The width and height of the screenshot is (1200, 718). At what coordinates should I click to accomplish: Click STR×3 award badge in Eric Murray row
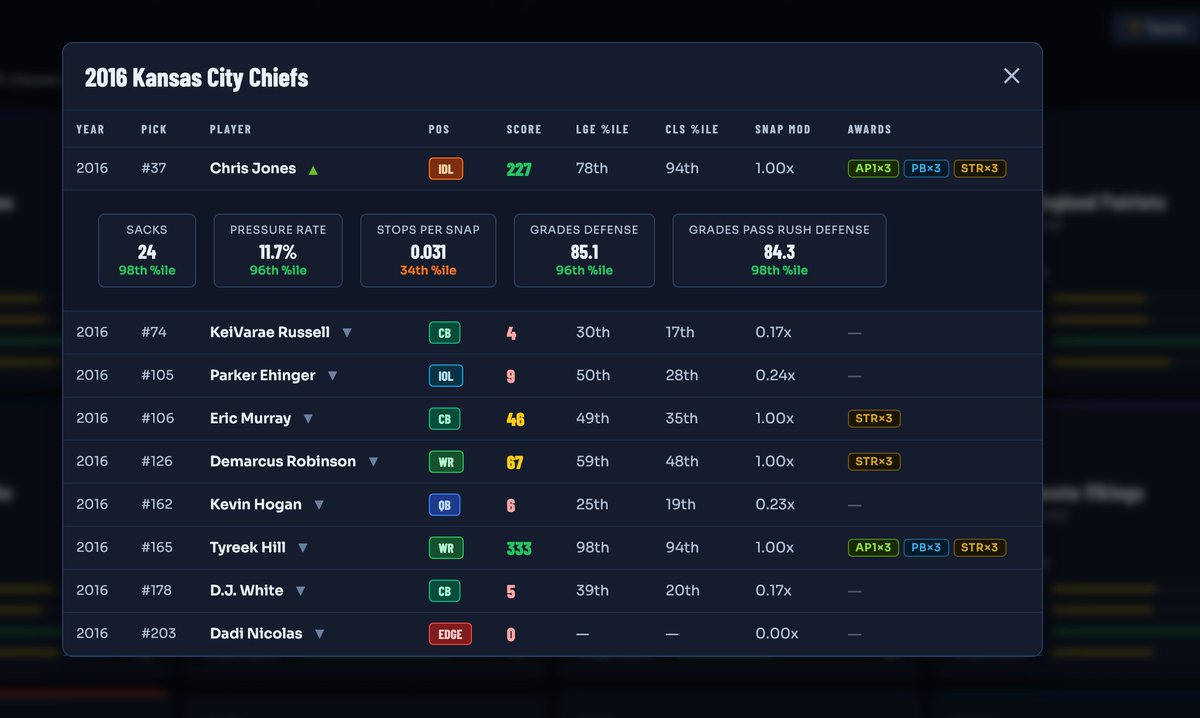pyautogui.click(x=874, y=418)
